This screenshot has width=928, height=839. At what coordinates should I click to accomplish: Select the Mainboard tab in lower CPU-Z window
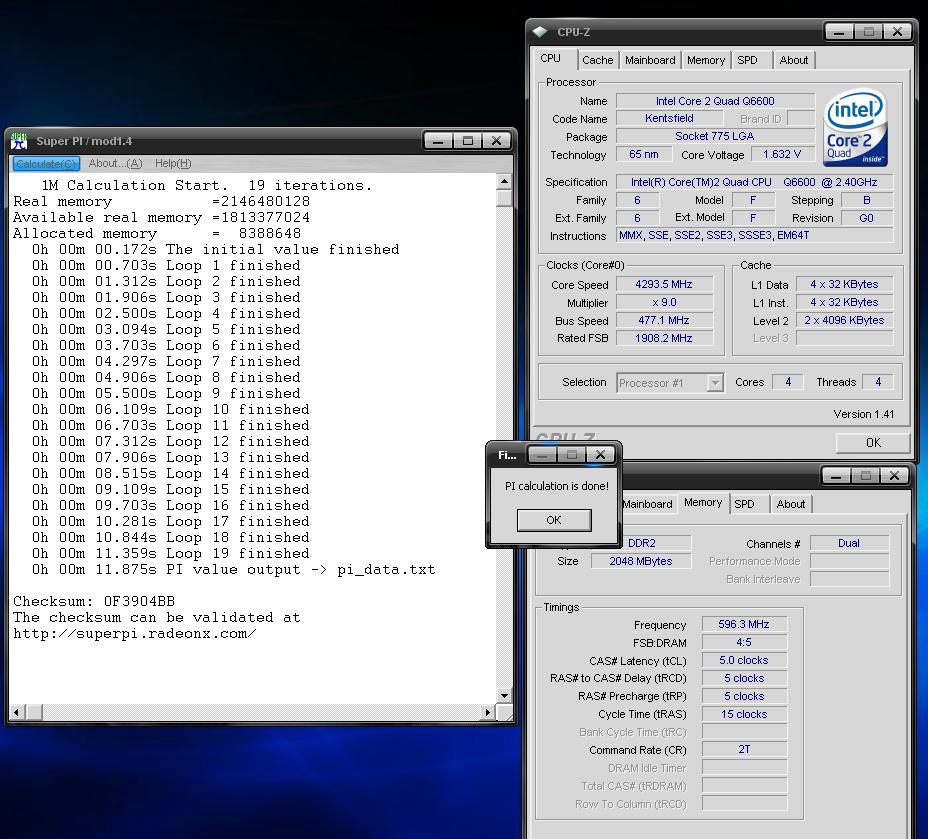(x=647, y=504)
